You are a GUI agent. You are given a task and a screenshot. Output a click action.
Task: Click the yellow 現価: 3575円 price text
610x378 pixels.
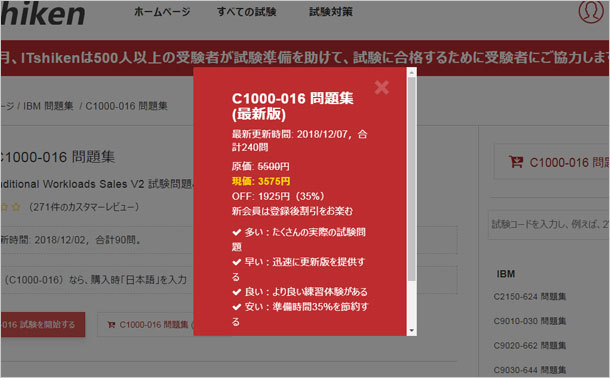[x=261, y=181]
